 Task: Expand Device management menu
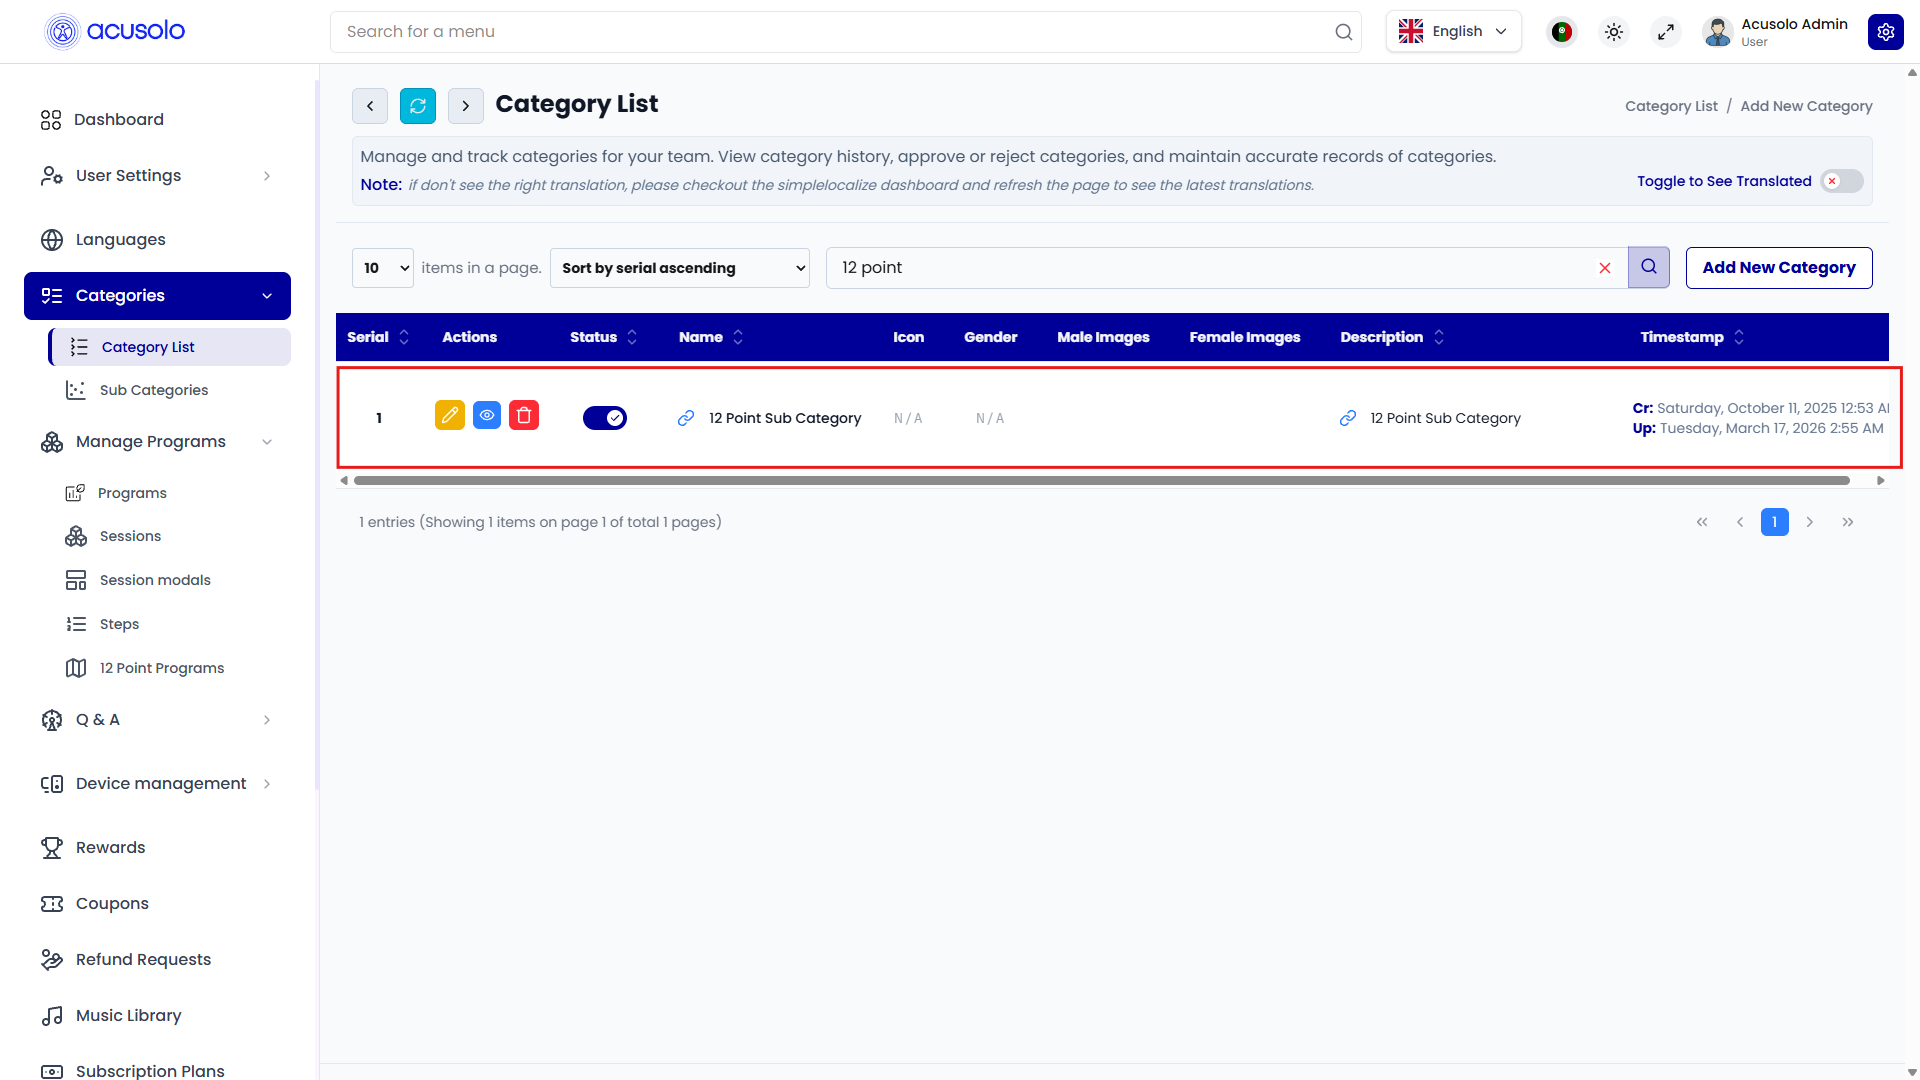click(157, 784)
